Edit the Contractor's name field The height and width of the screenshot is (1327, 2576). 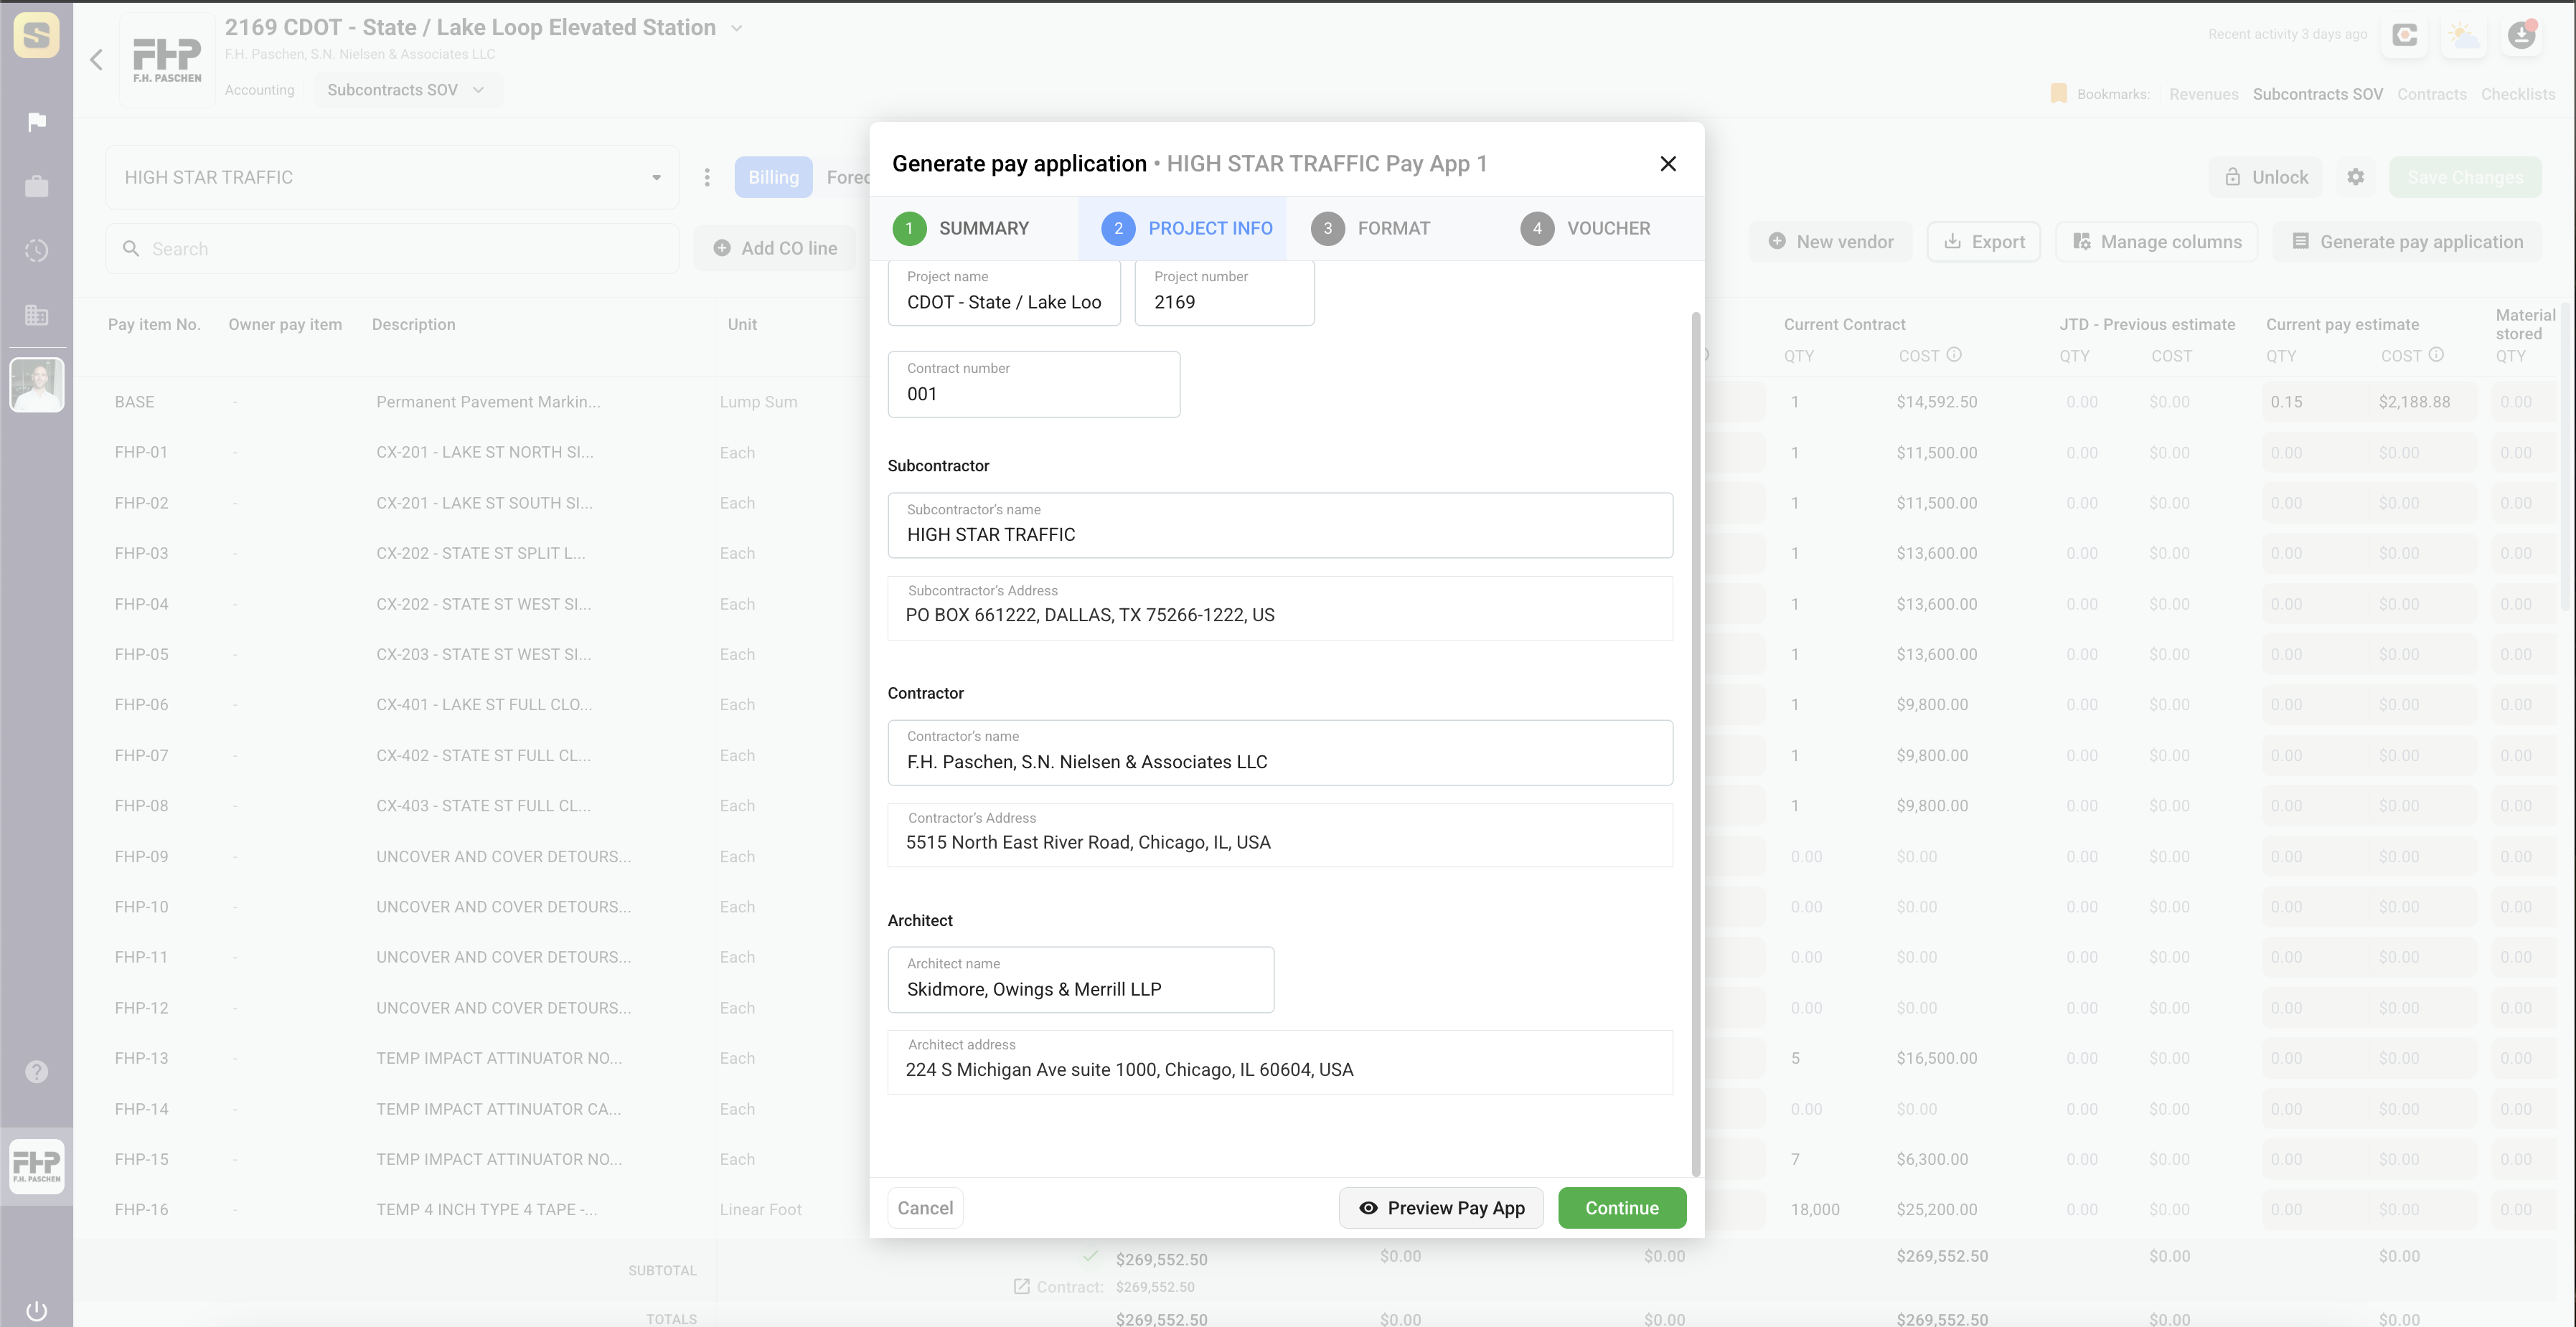(1280, 752)
